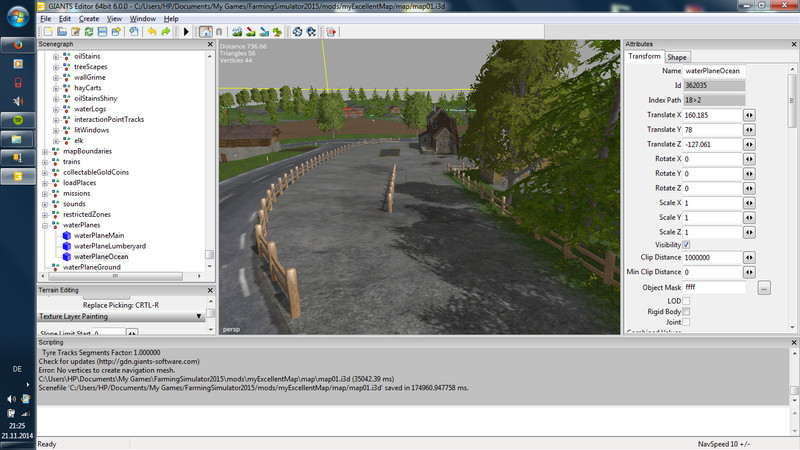
Task: Click the green reload arrows icon
Action: pos(89,32)
